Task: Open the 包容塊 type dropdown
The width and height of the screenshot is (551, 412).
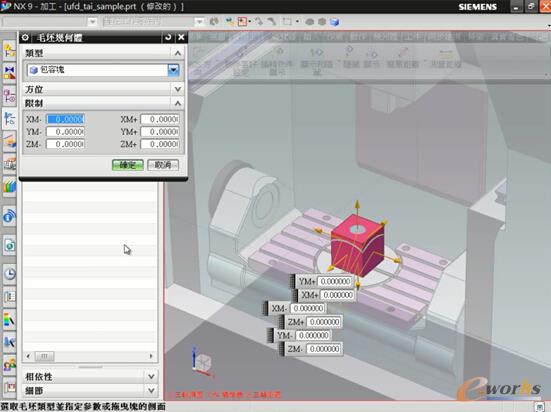Action: [173, 70]
